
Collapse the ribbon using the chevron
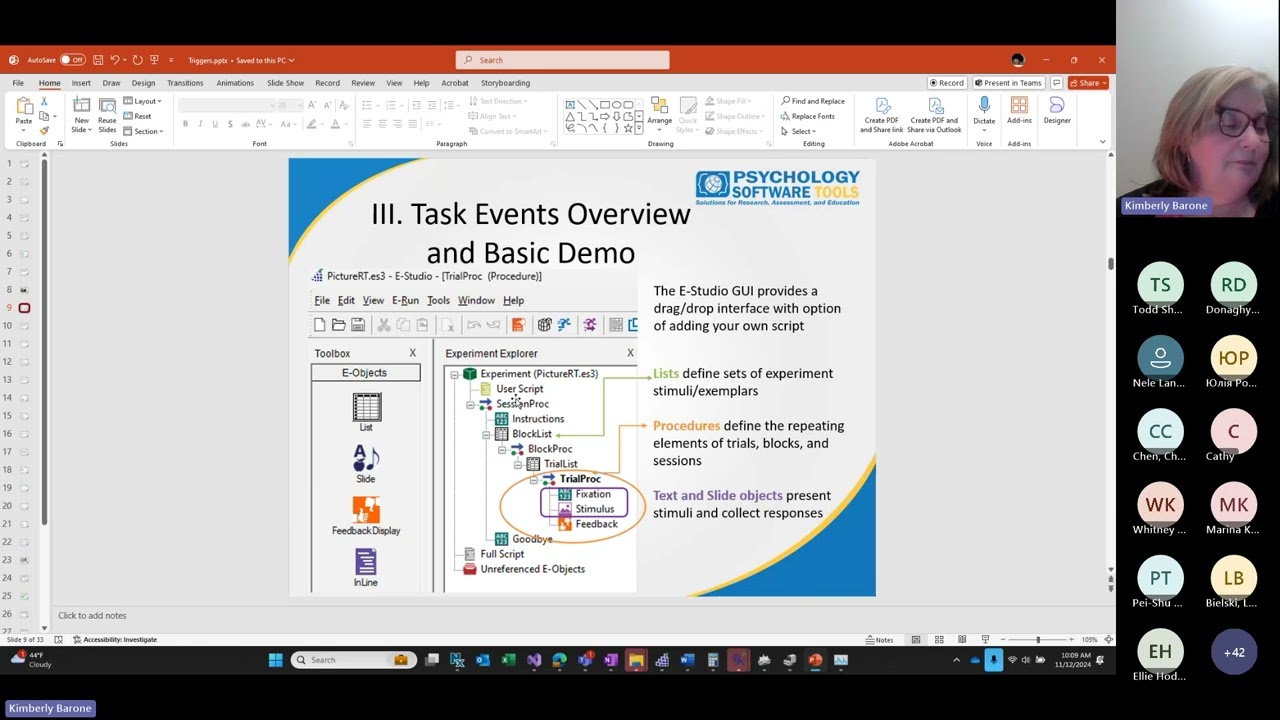coord(1103,141)
